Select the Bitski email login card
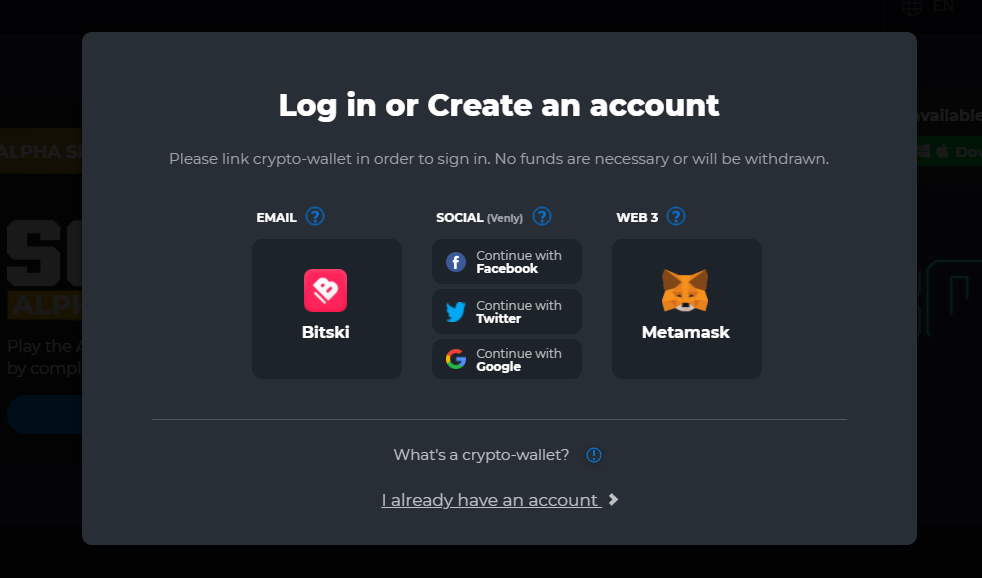The height and width of the screenshot is (578, 982). click(327, 309)
